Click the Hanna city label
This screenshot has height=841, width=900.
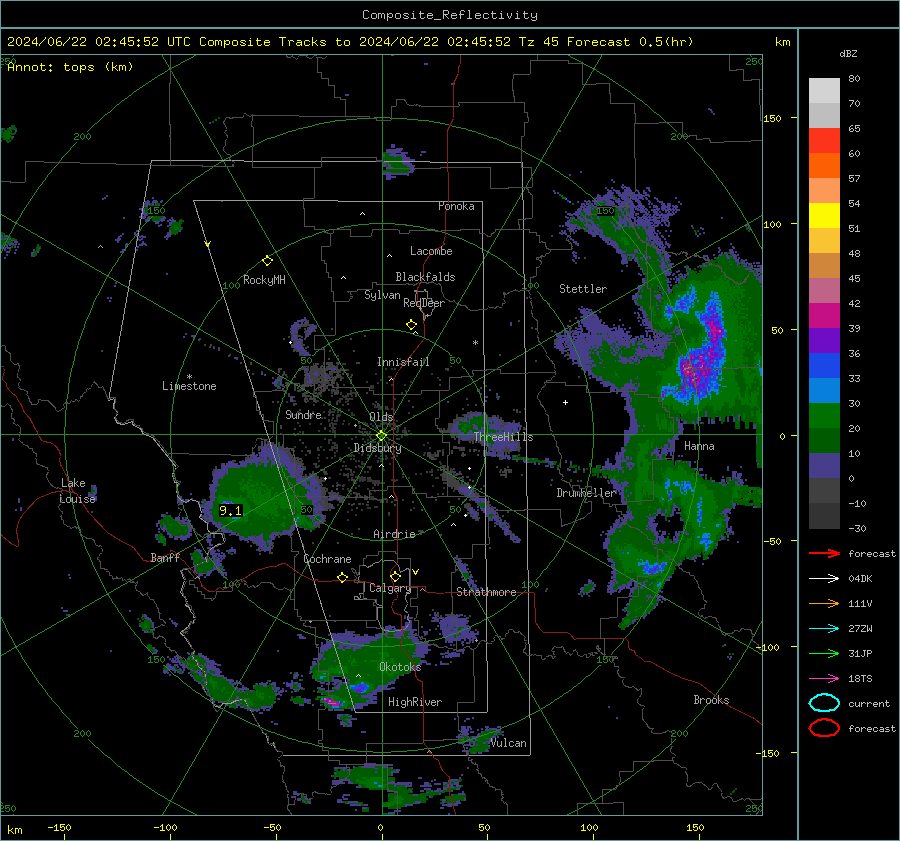[699, 446]
